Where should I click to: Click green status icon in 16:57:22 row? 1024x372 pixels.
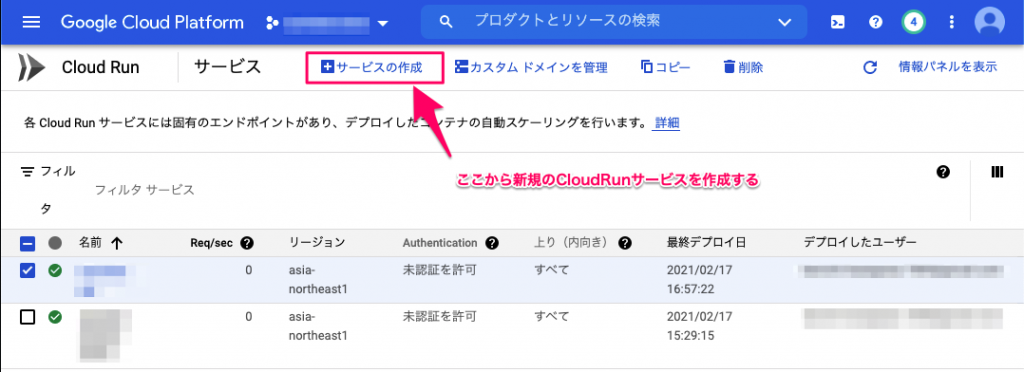tap(56, 270)
